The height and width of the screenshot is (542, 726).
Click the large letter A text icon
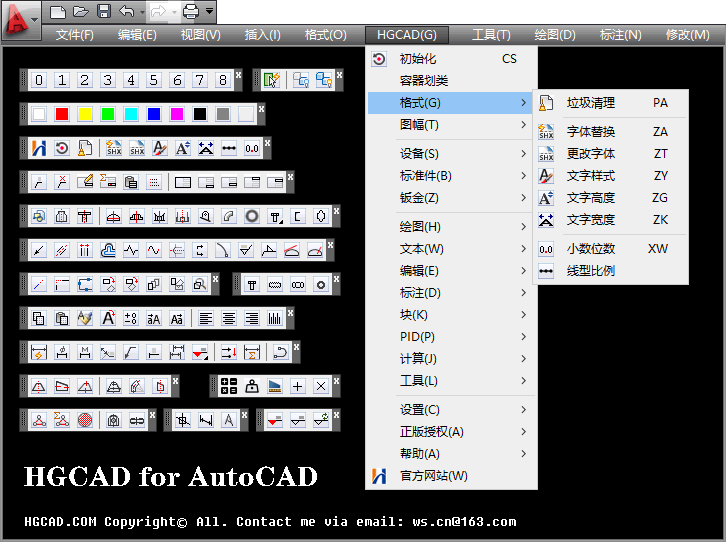pos(108,318)
